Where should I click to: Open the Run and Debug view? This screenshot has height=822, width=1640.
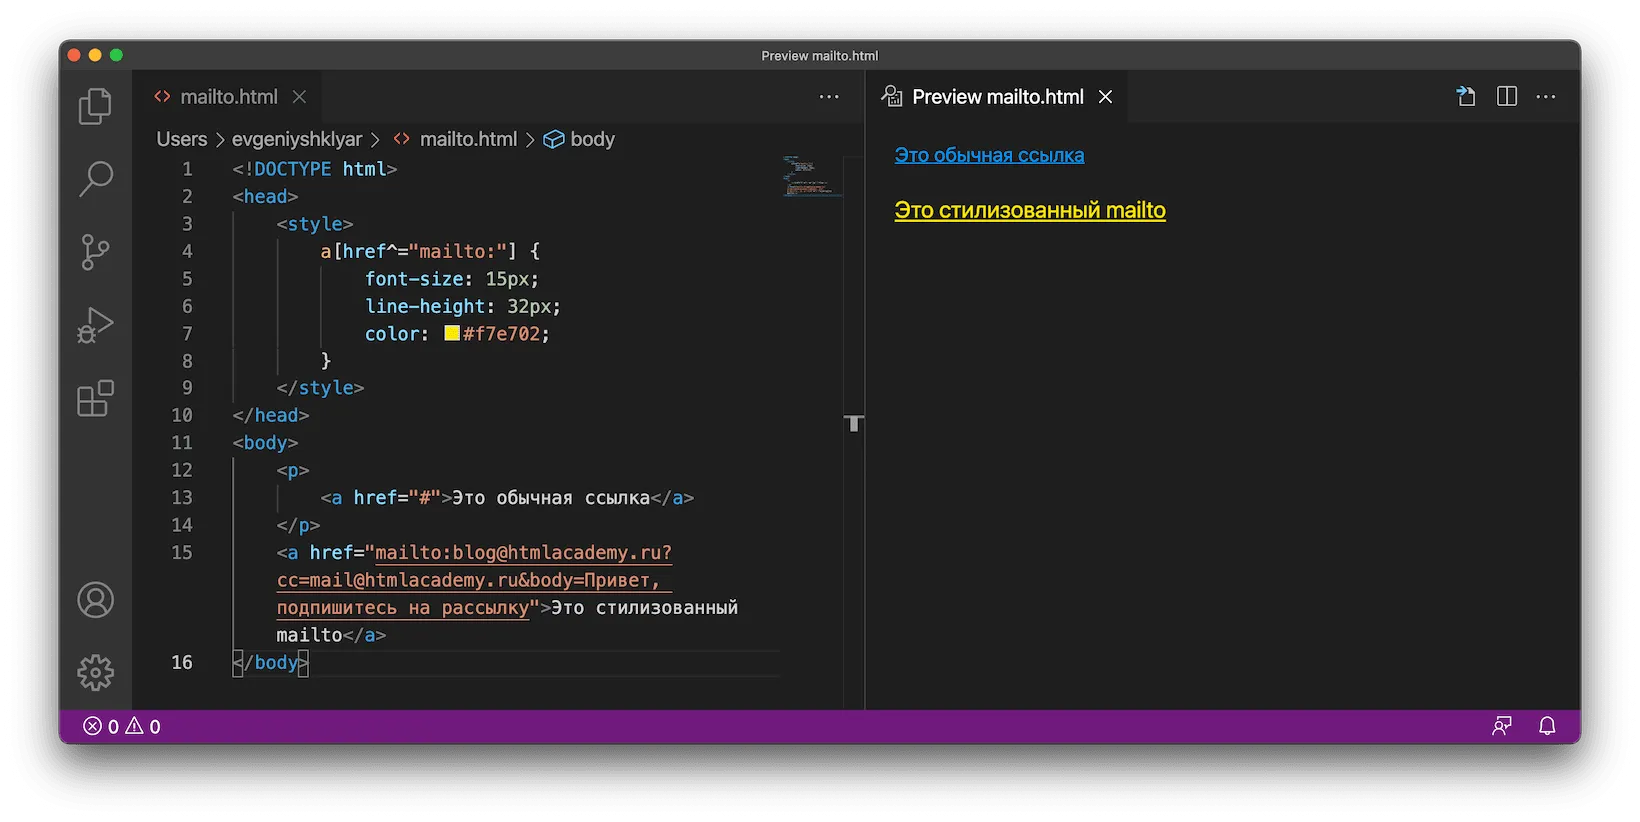pos(95,325)
